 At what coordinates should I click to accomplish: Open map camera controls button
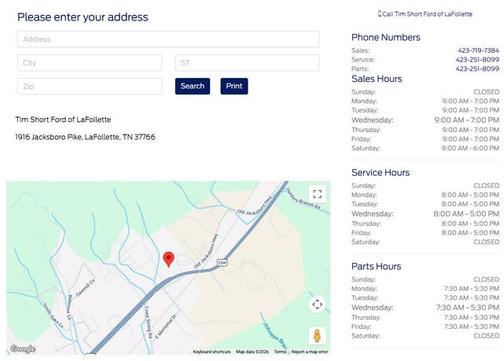(317, 304)
